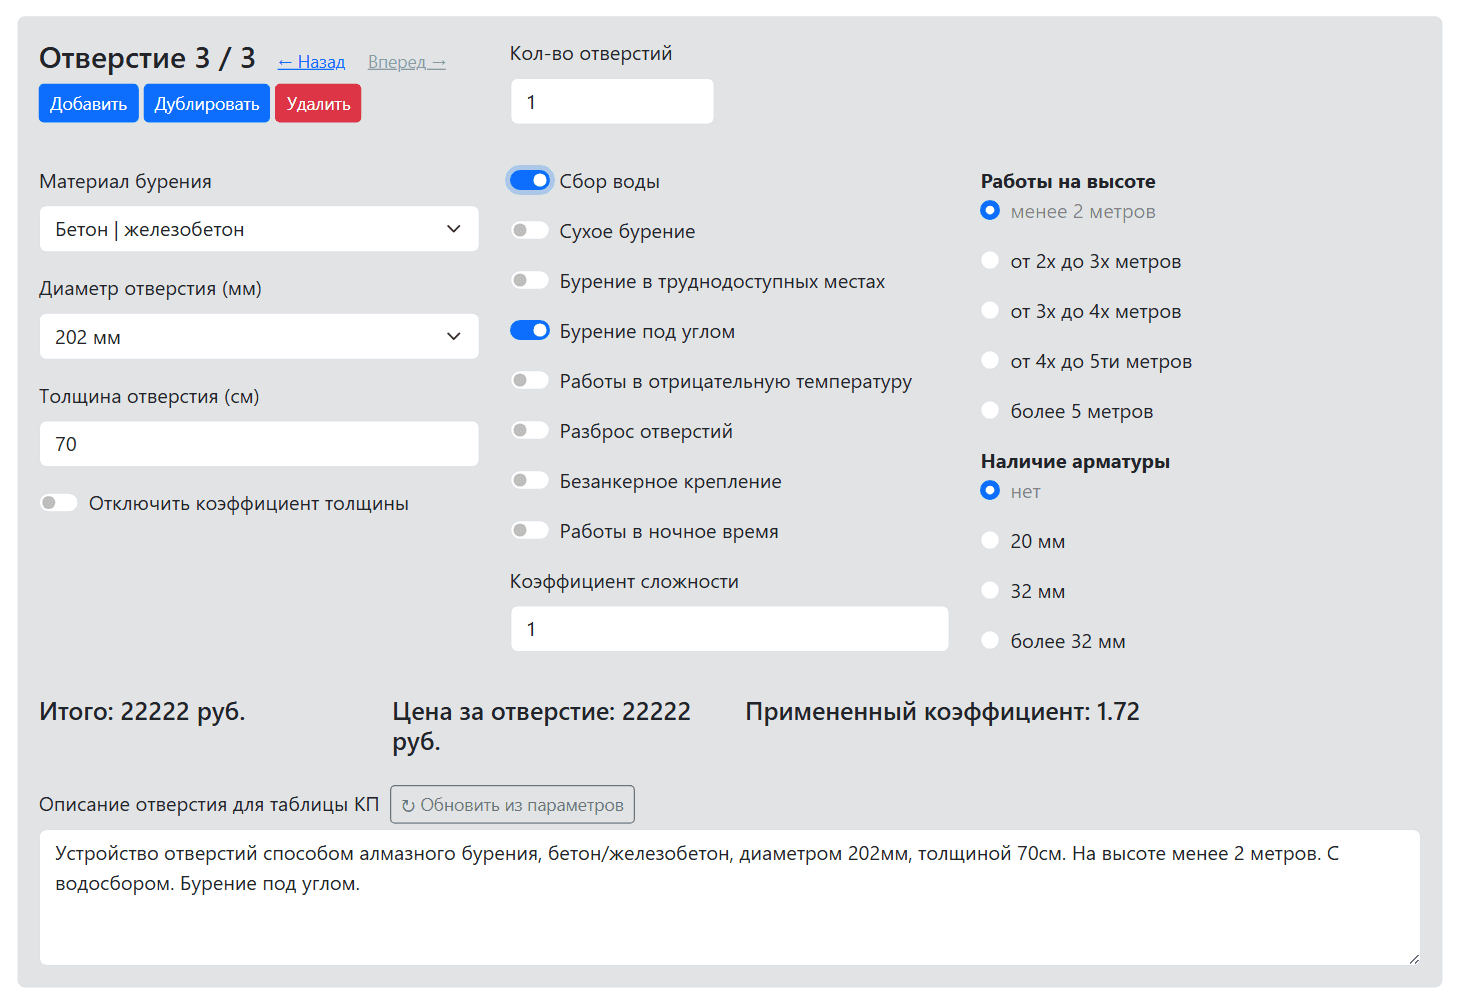Toggle Работы в отрицательную температуру
Screen dimensions: 1460x990
[x=530, y=381]
